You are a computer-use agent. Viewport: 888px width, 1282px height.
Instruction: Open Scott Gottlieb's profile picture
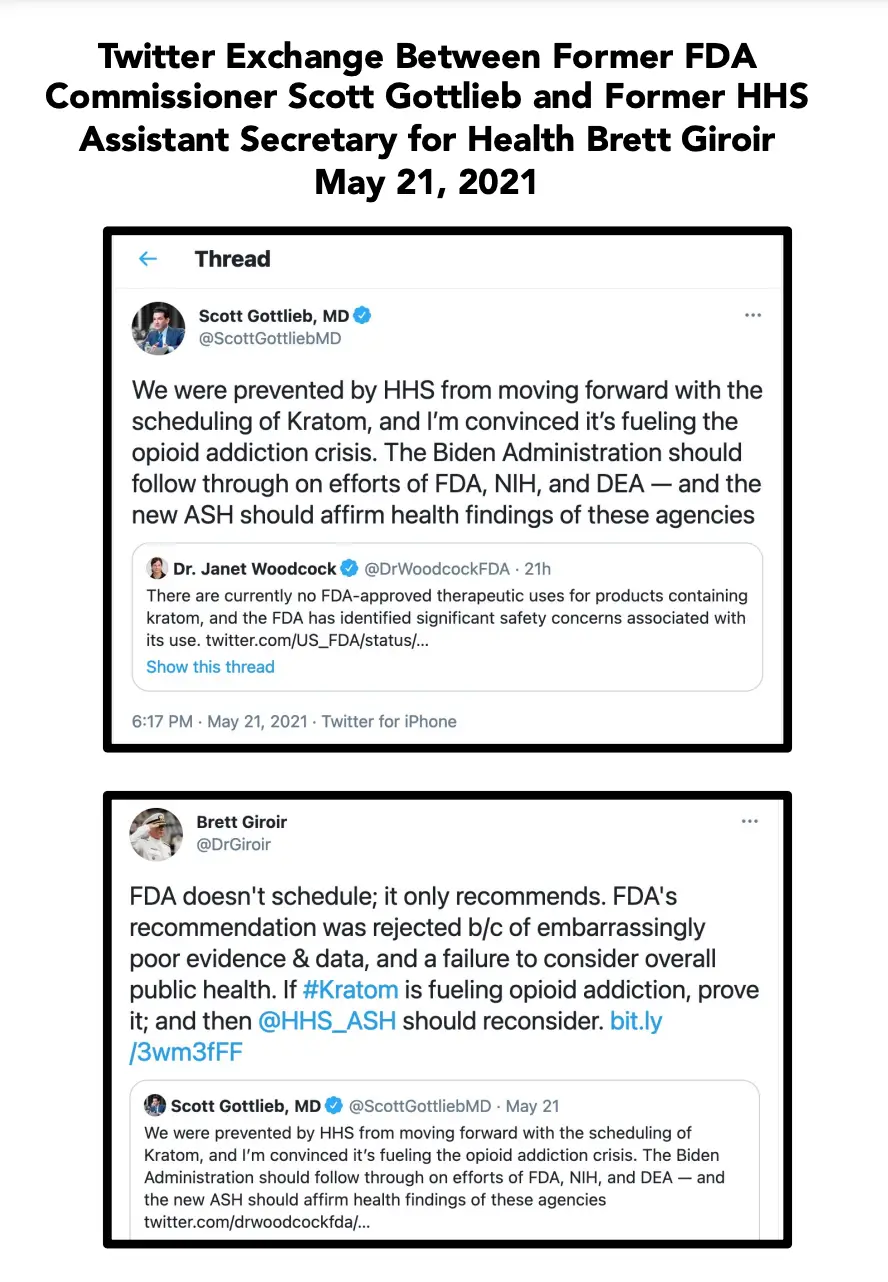[x=157, y=327]
